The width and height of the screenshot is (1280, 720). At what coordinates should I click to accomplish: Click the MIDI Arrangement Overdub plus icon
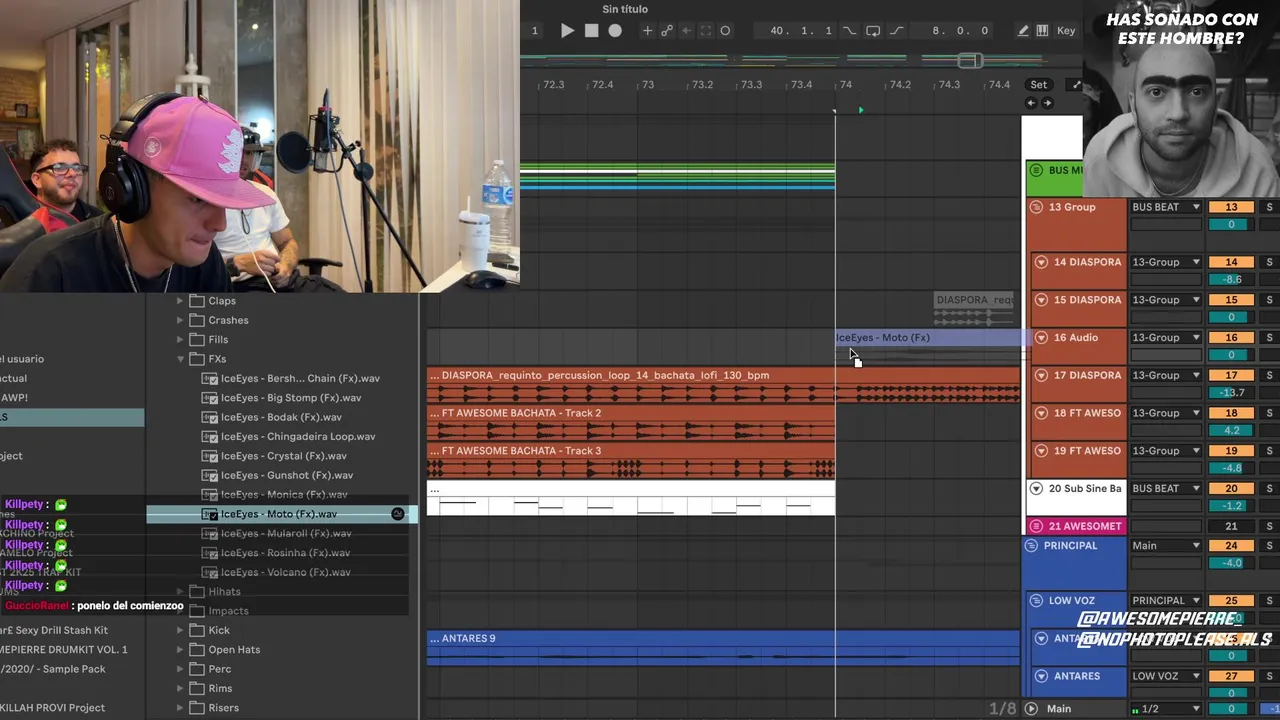[x=647, y=31]
